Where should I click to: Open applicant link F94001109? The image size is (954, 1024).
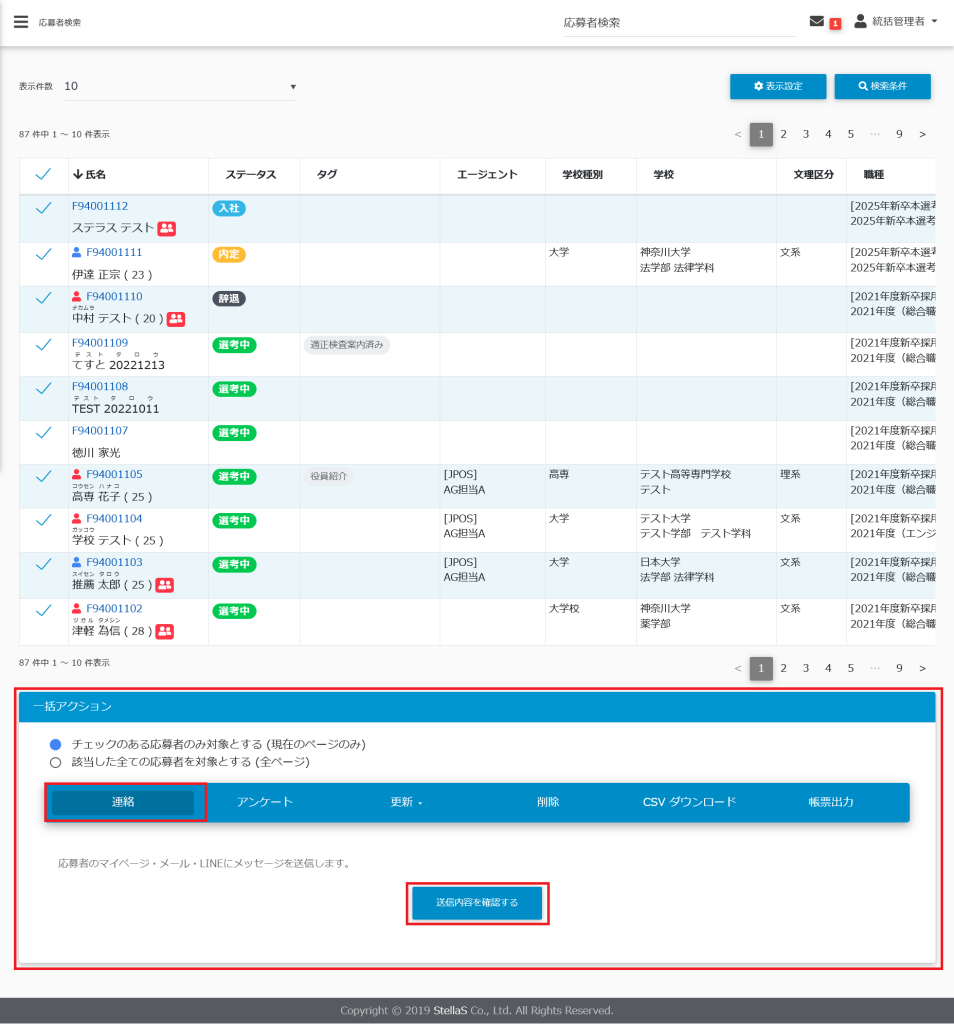click(x=100, y=343)
